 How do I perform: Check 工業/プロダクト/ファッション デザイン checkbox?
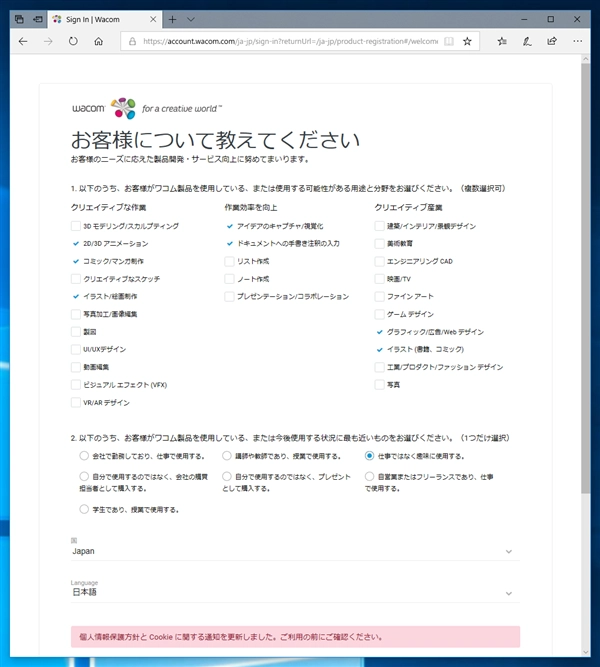point(380,367)
